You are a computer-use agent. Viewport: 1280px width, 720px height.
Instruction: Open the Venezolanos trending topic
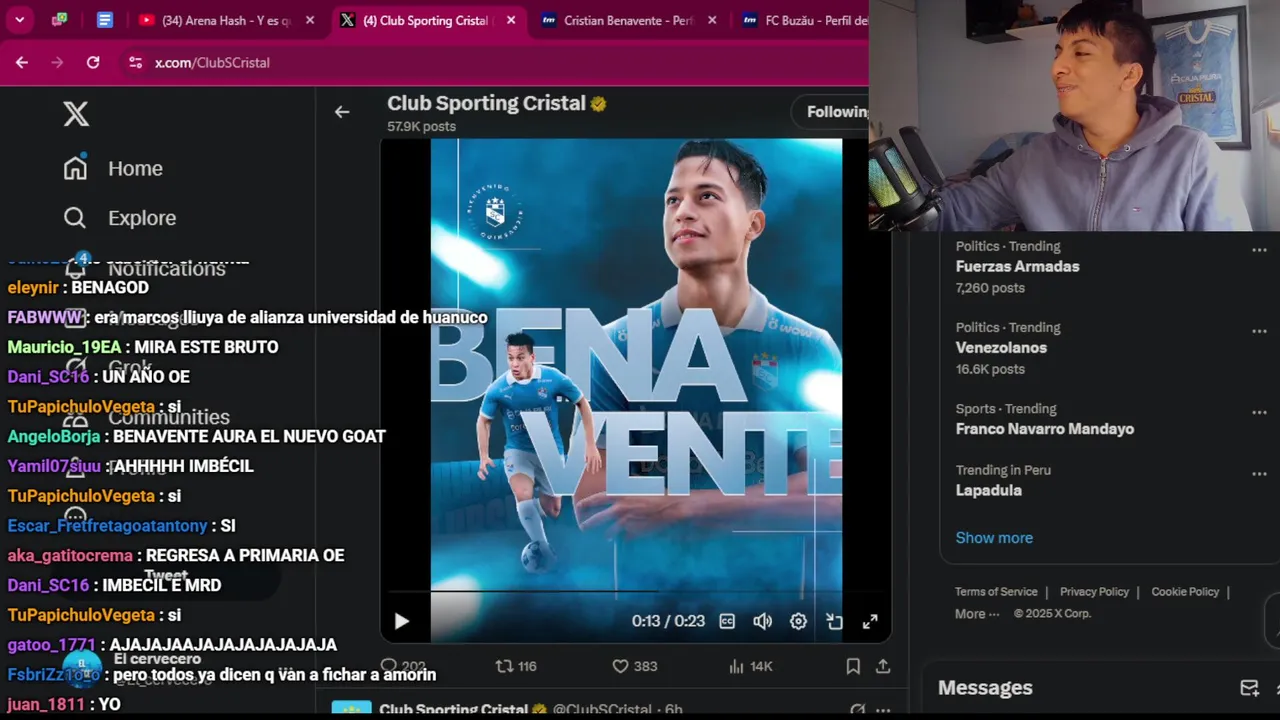1001,348
